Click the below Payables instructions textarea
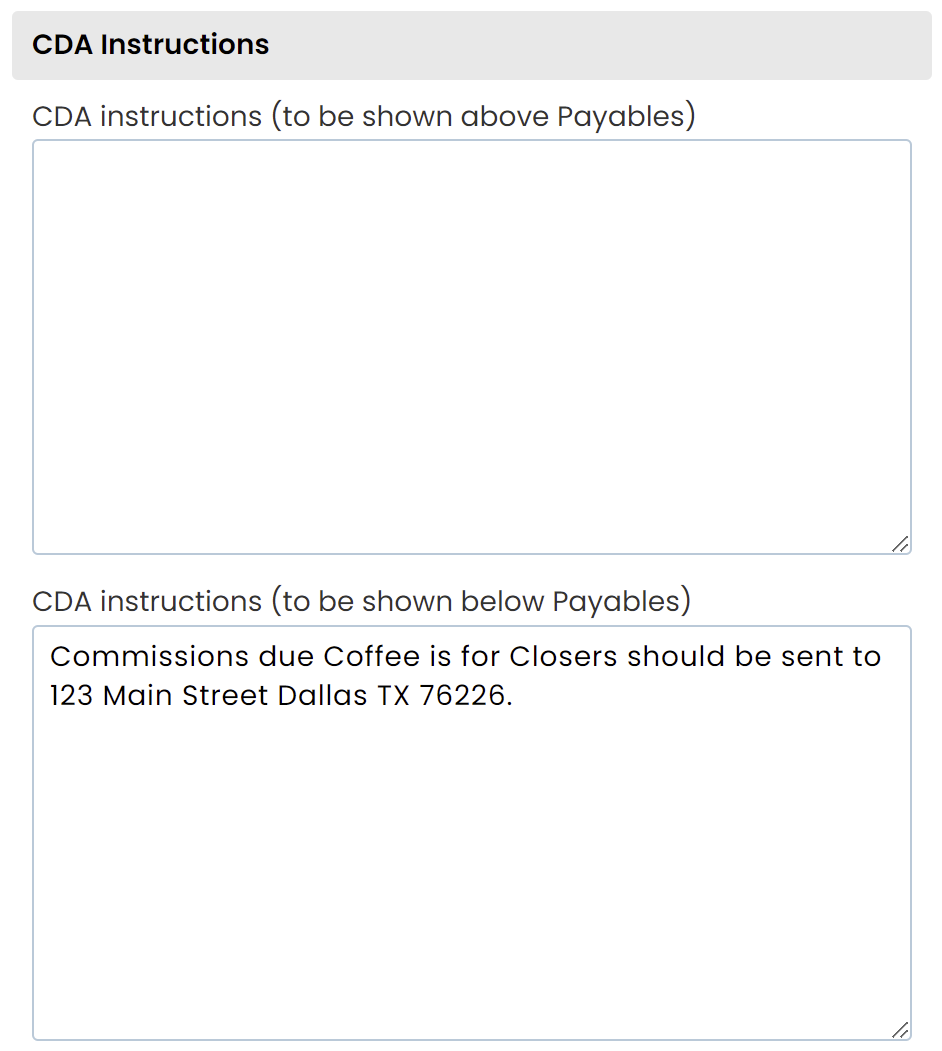 click(x=471, y=860)
